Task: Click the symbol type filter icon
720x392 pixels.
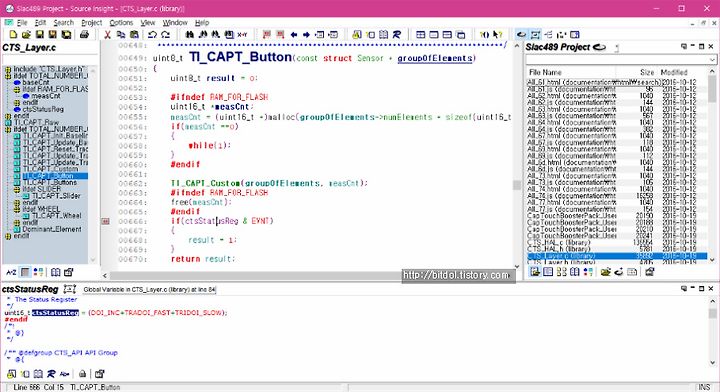Action: point(38,272)
